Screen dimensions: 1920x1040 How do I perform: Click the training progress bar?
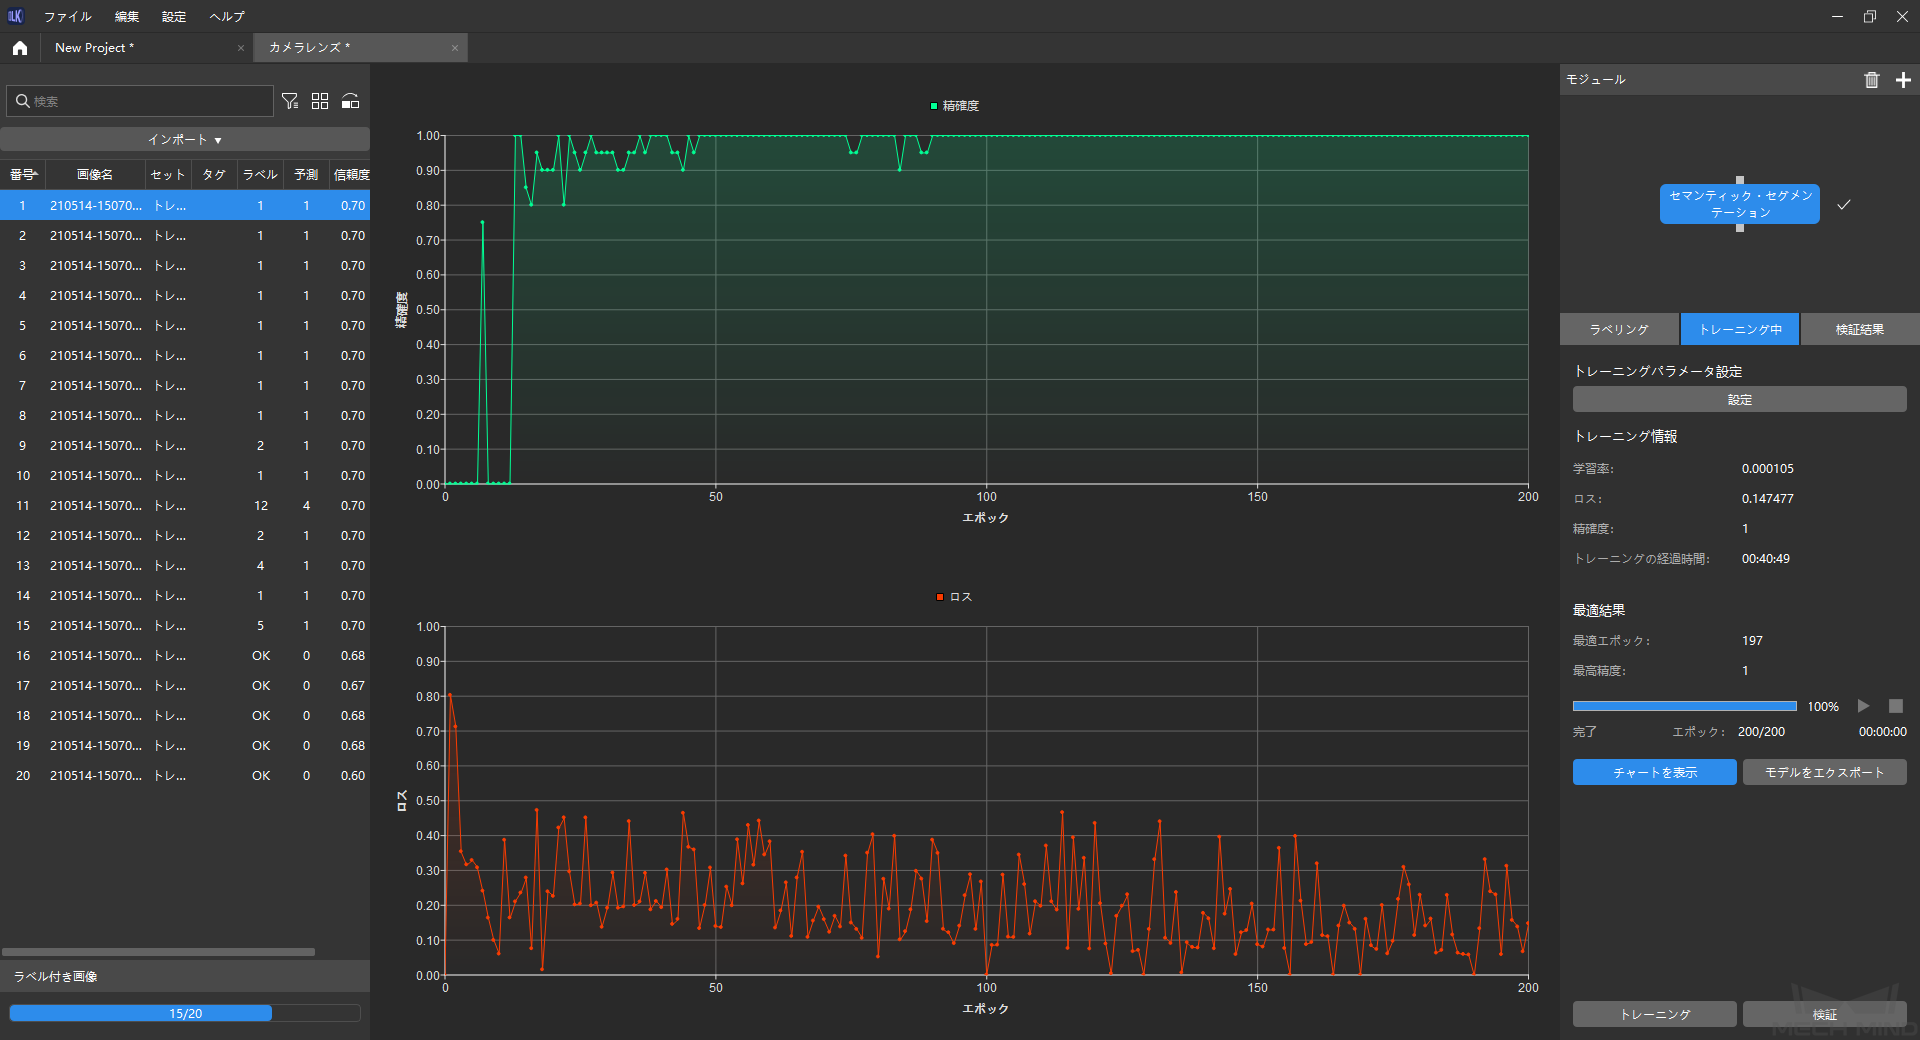point(1685,706)
